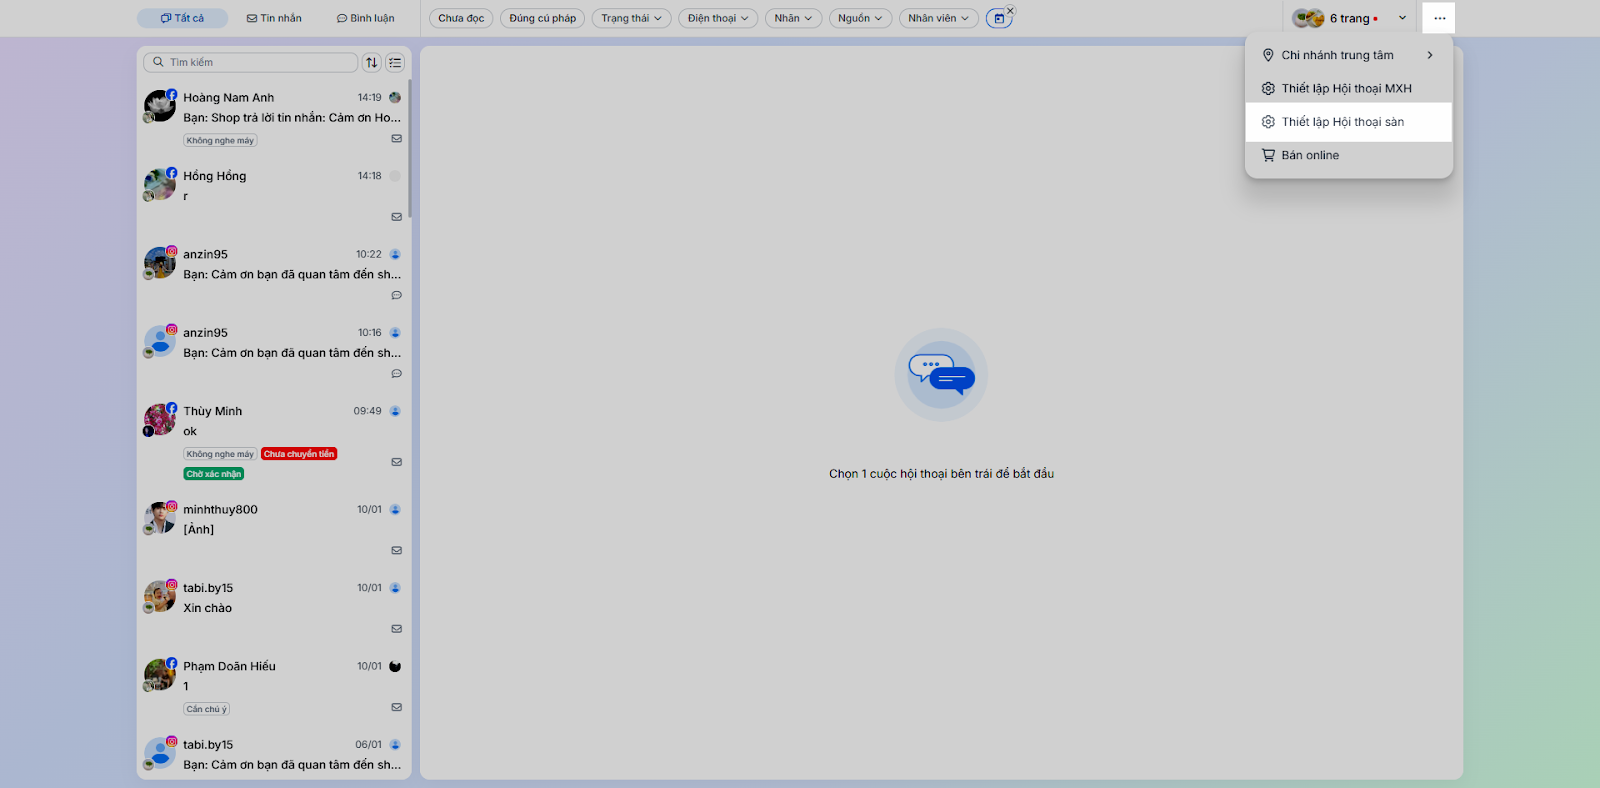Click the assignee icon on Thùy Minh row

pos(395,411)
